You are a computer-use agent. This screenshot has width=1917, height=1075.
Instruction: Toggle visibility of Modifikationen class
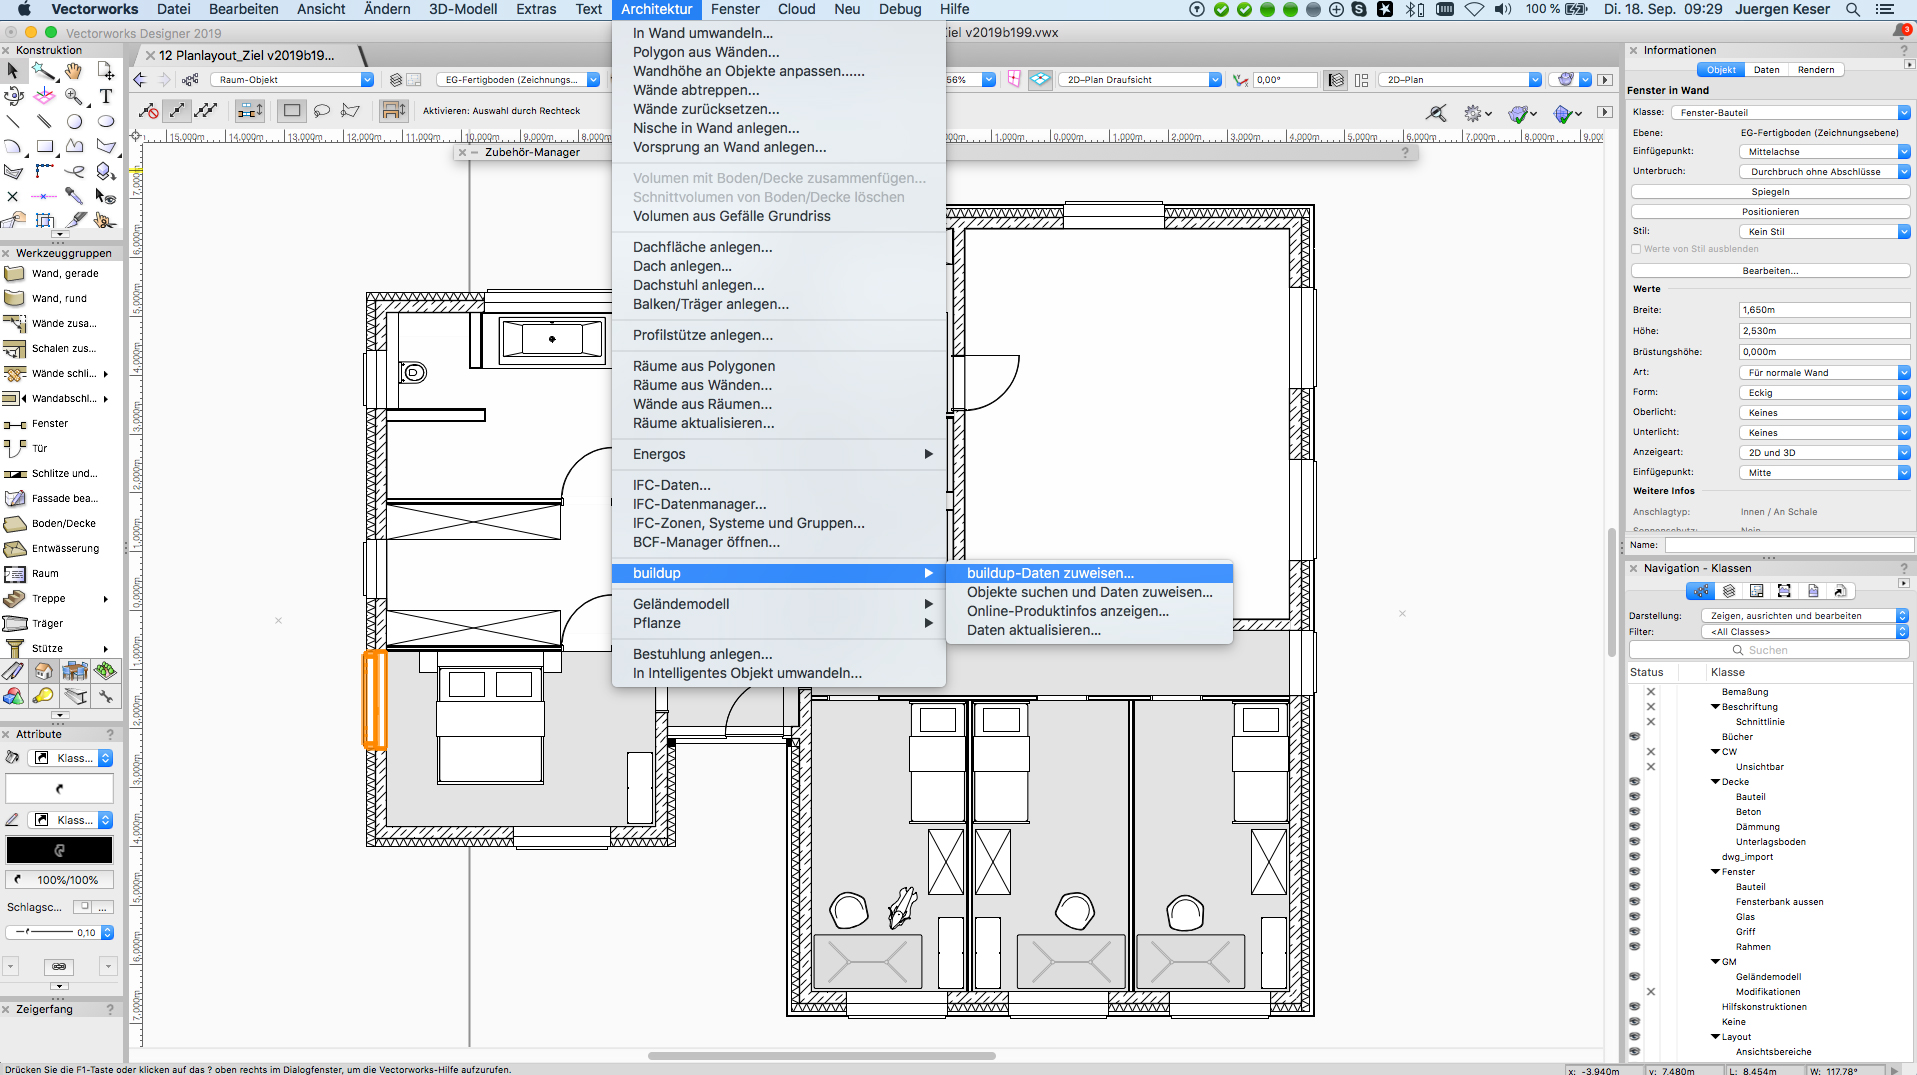tap(1651, 992)
